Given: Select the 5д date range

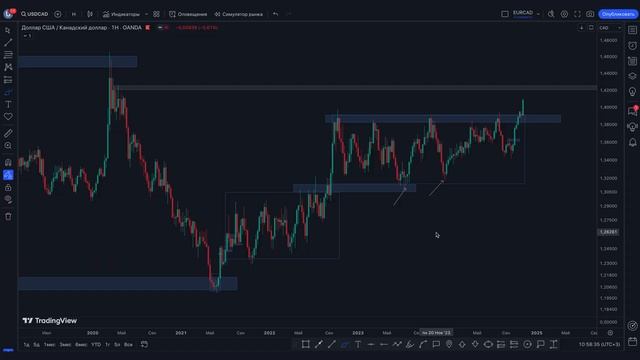Looking at the screenshot, I should pyautogui.click(x=36, y=344).
